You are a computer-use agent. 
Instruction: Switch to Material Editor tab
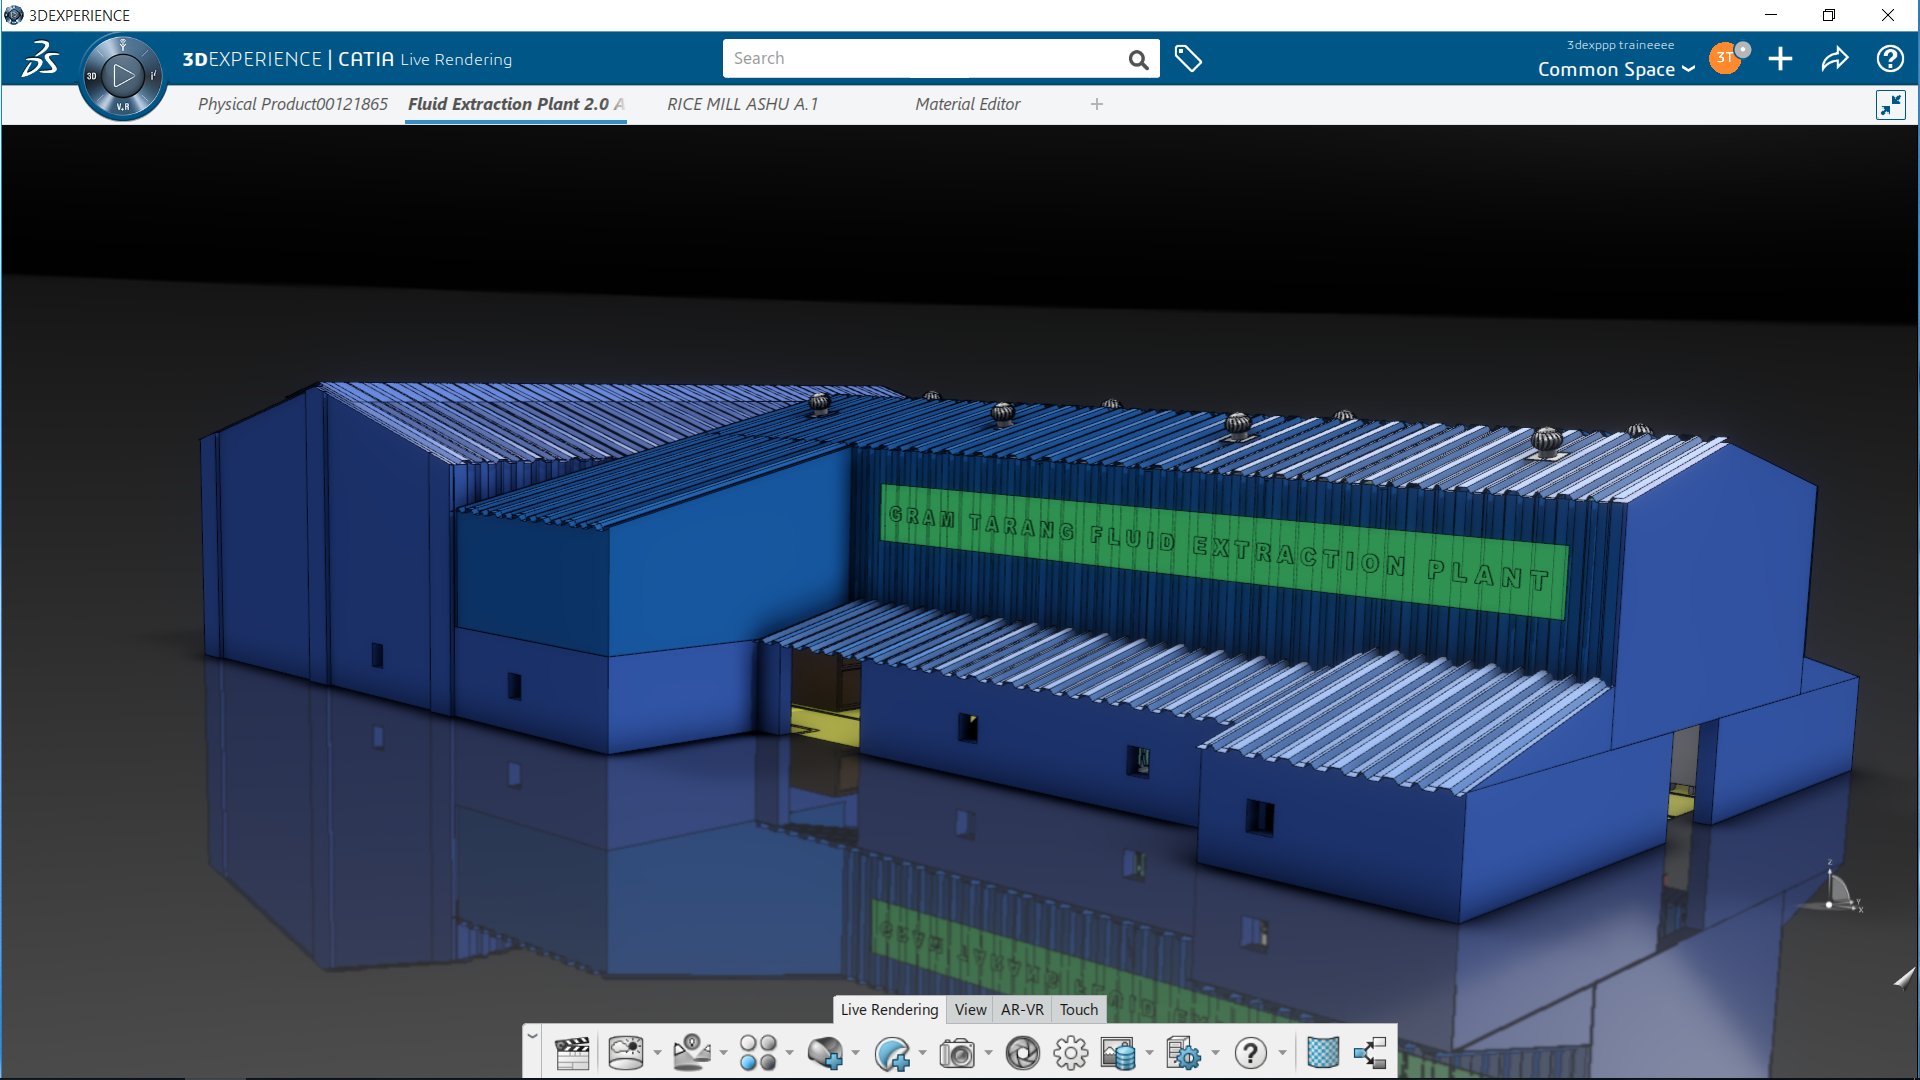968,104
